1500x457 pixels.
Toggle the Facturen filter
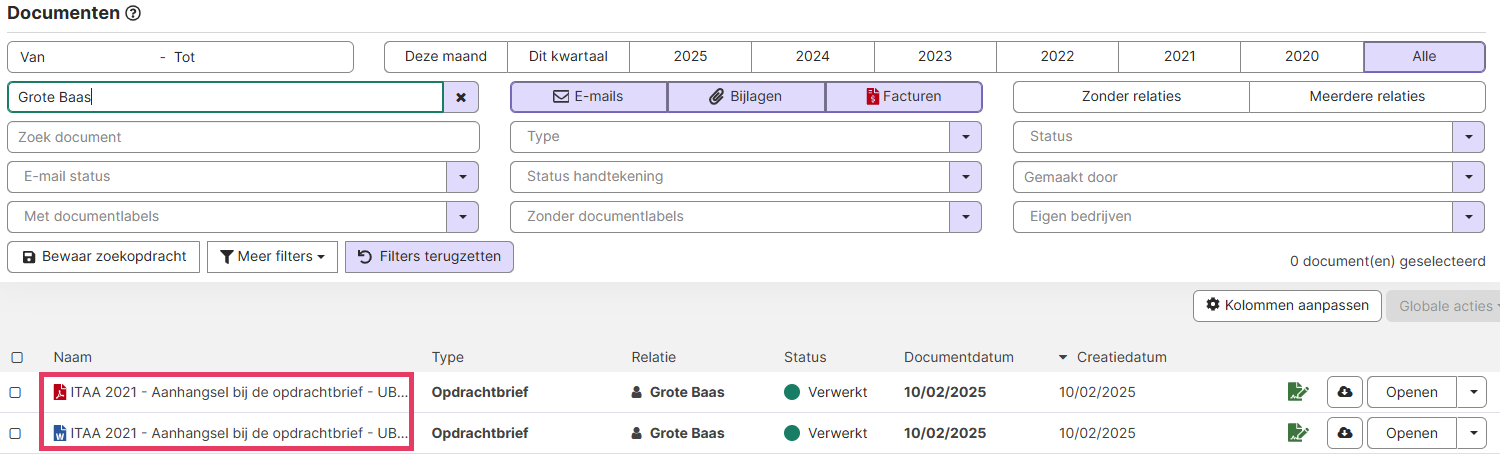[x=903, y=97]
